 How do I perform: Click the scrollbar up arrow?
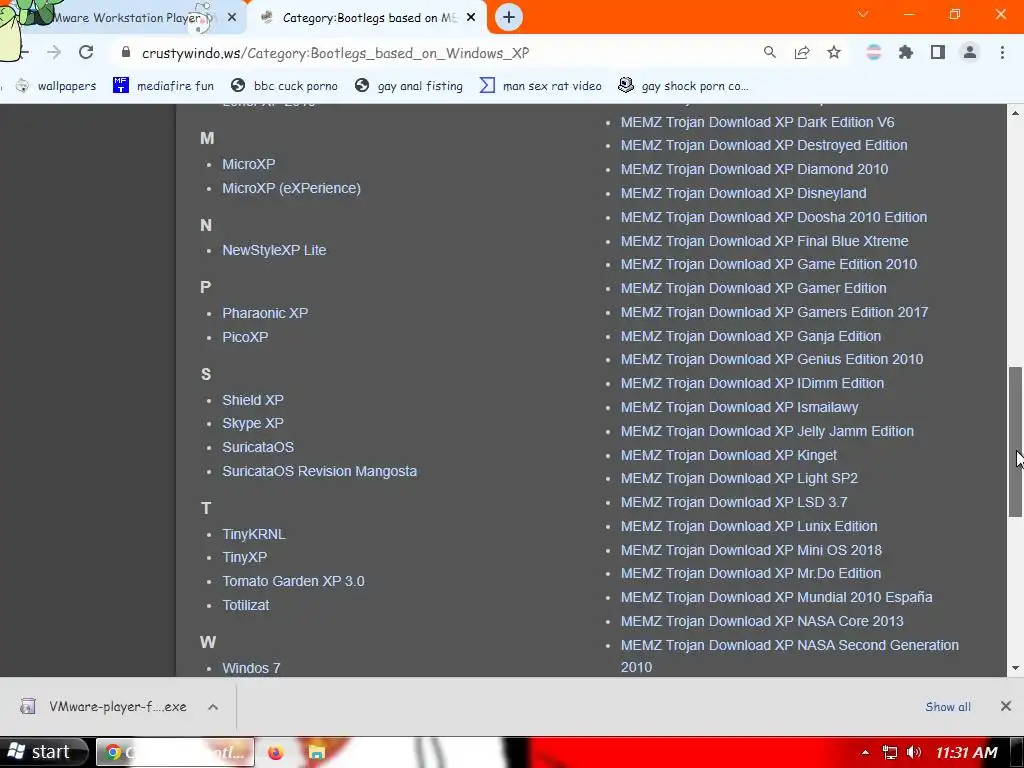[x=1016, y=114]
